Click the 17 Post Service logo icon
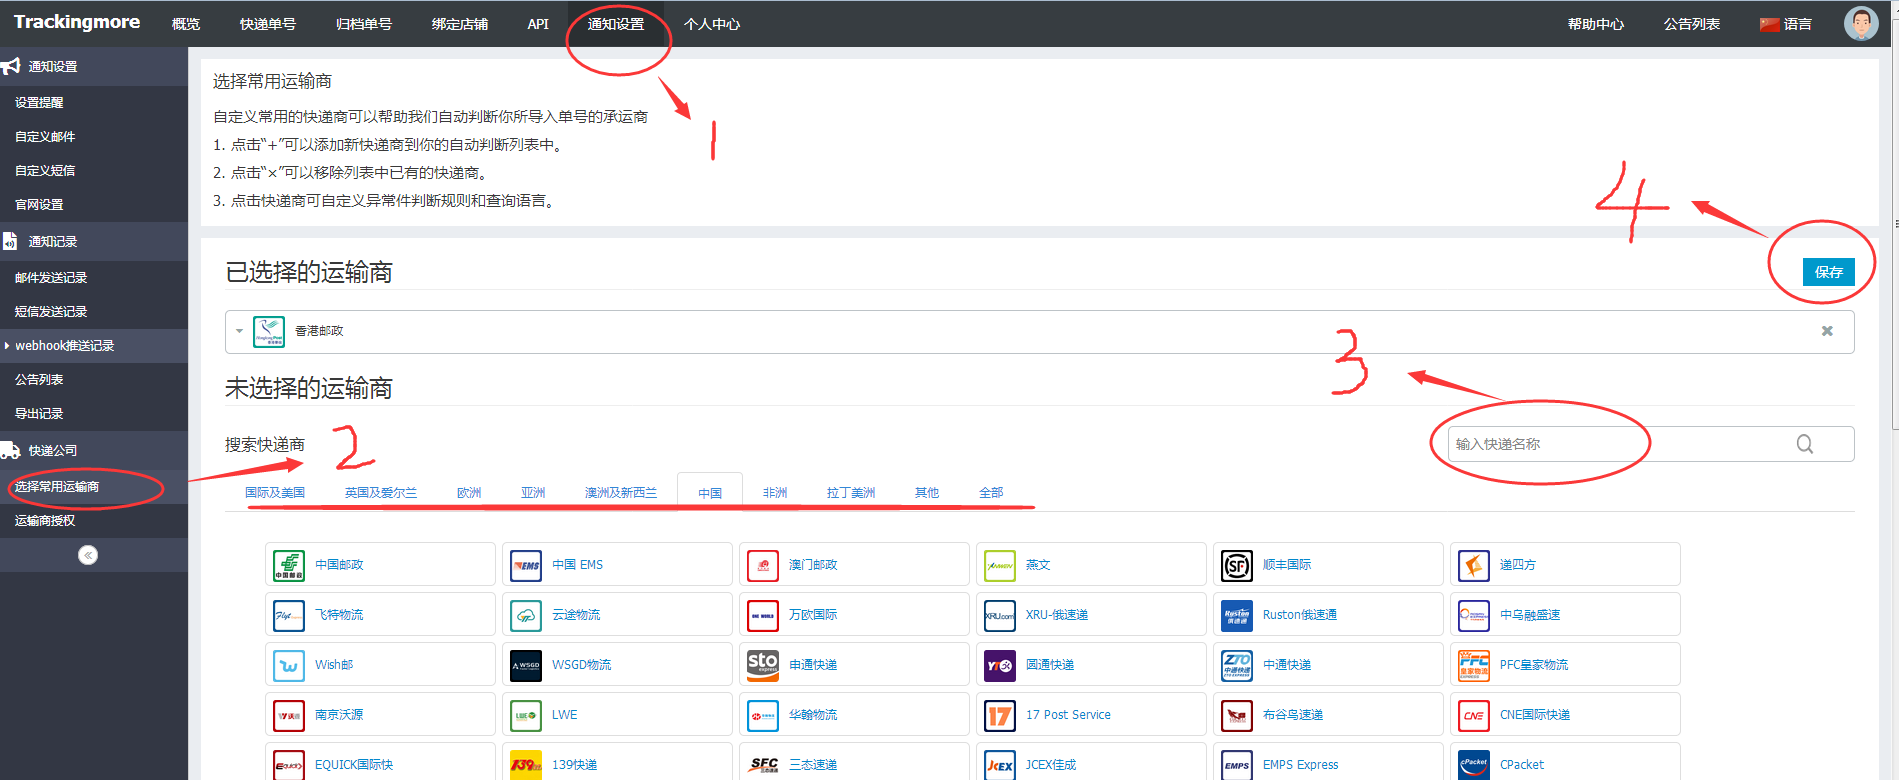 (1000, 715)
